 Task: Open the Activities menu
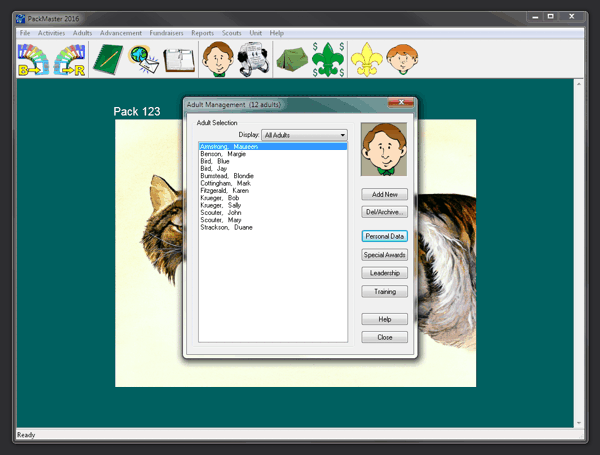pos(51,33)
